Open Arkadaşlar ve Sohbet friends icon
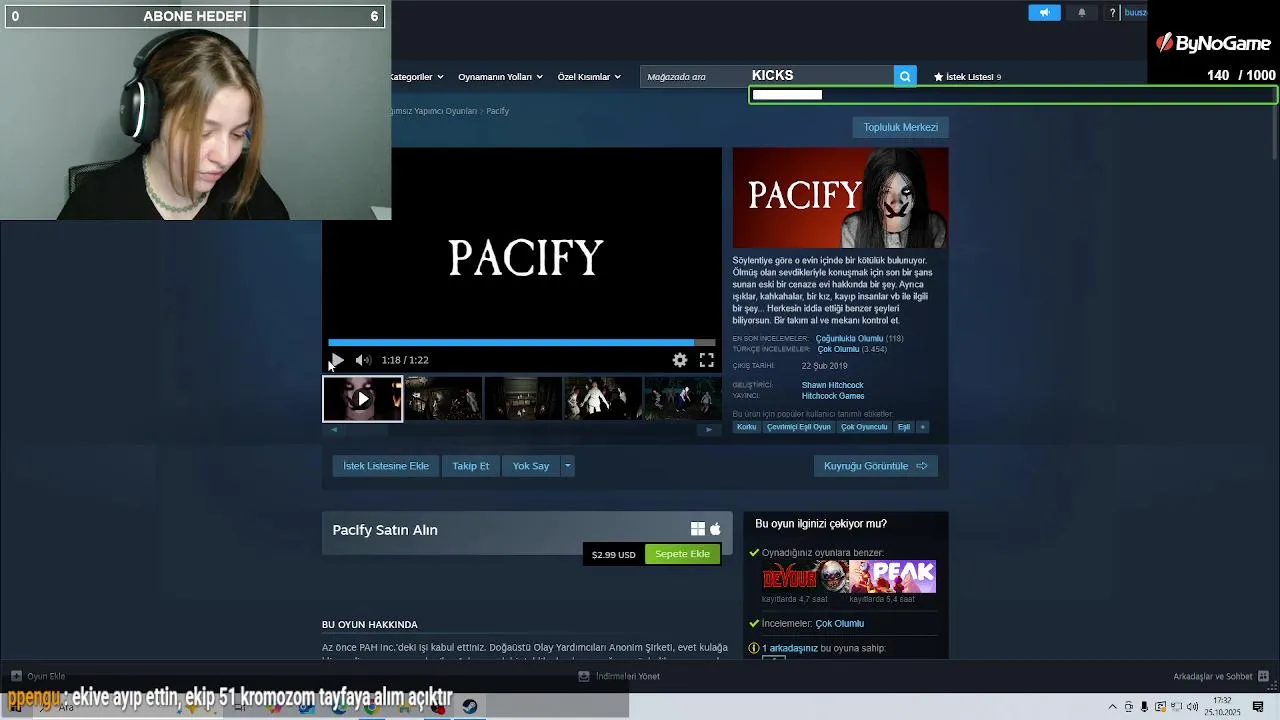Image resolution: width=1280 pixels, height=720 pixels. tap(1264, 676)
